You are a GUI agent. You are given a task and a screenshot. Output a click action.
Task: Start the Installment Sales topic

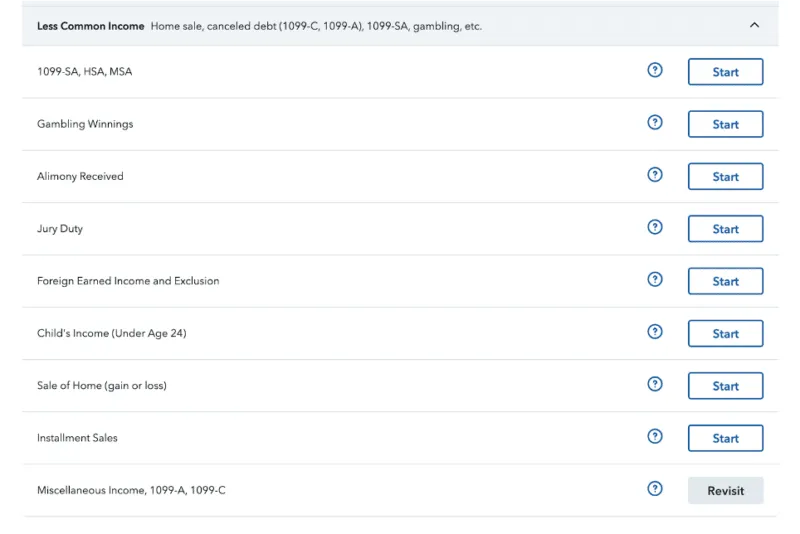point(725,438)
